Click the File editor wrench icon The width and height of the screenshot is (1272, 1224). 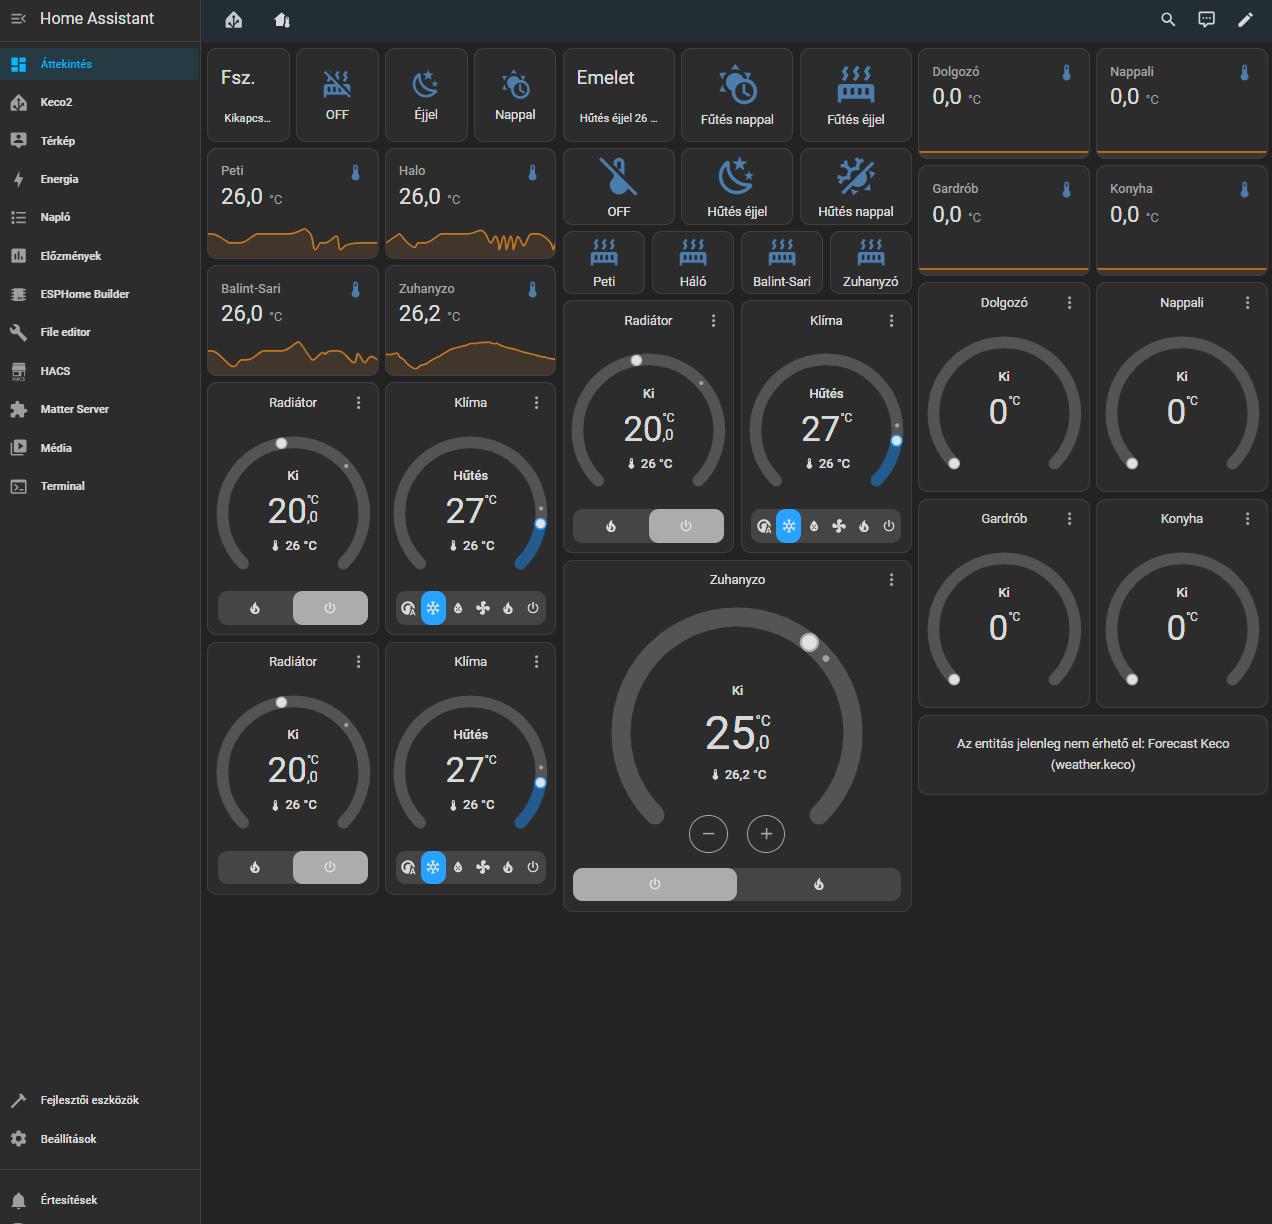click(18, 332)
